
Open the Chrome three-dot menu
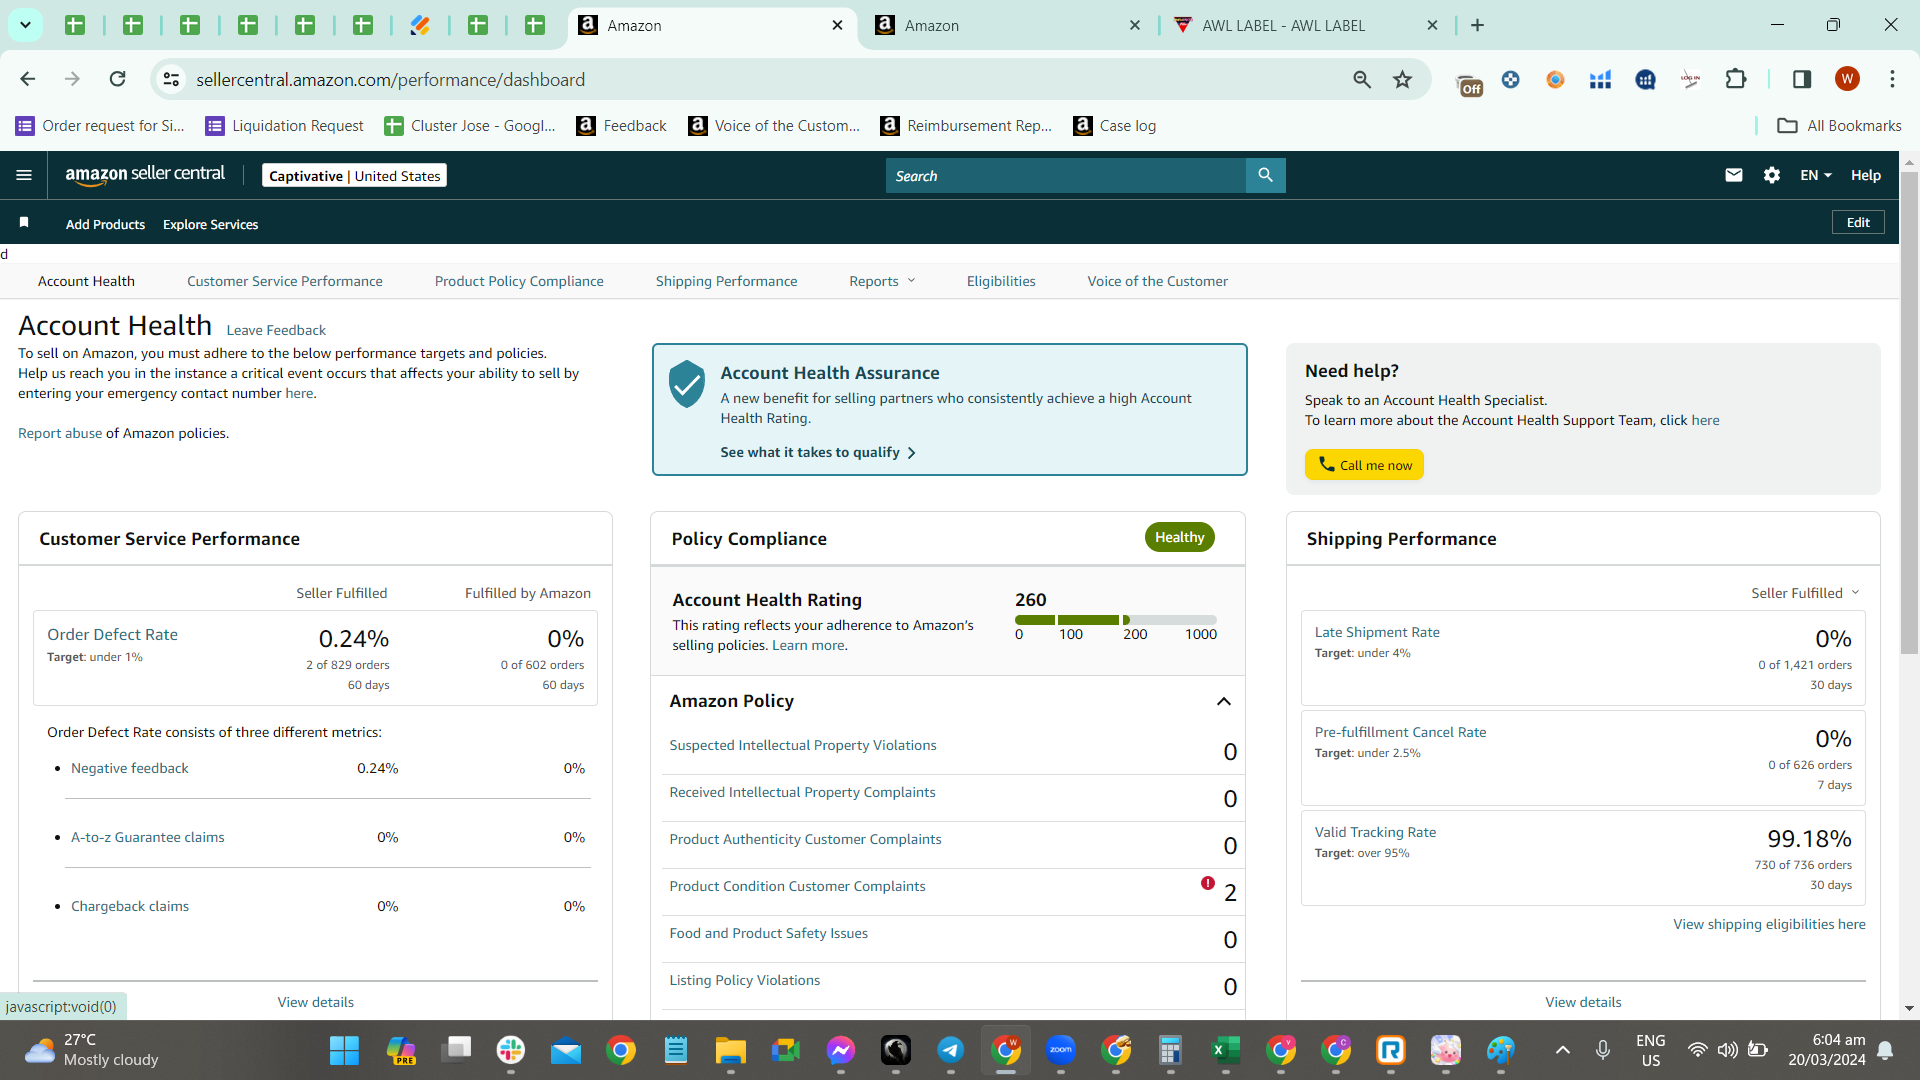[x=1892, y=79]
